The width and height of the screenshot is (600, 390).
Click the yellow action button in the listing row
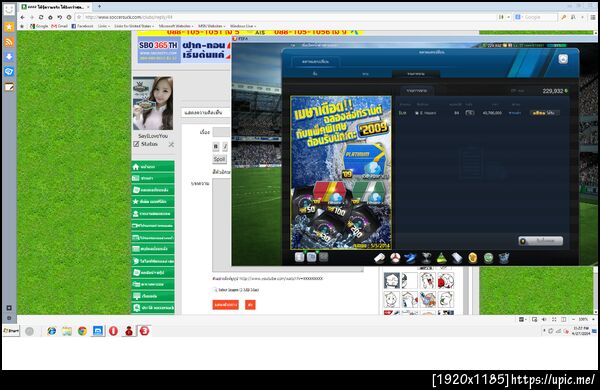(545, 113)
